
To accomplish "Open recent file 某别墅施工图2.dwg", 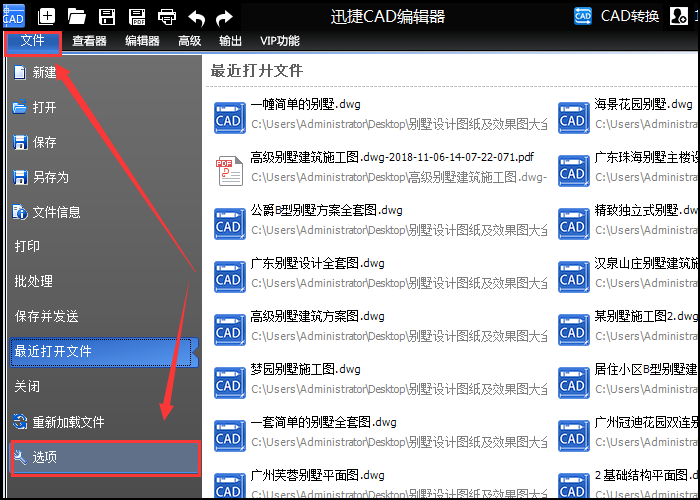I will pyautogui.click(x=646, y=317).
